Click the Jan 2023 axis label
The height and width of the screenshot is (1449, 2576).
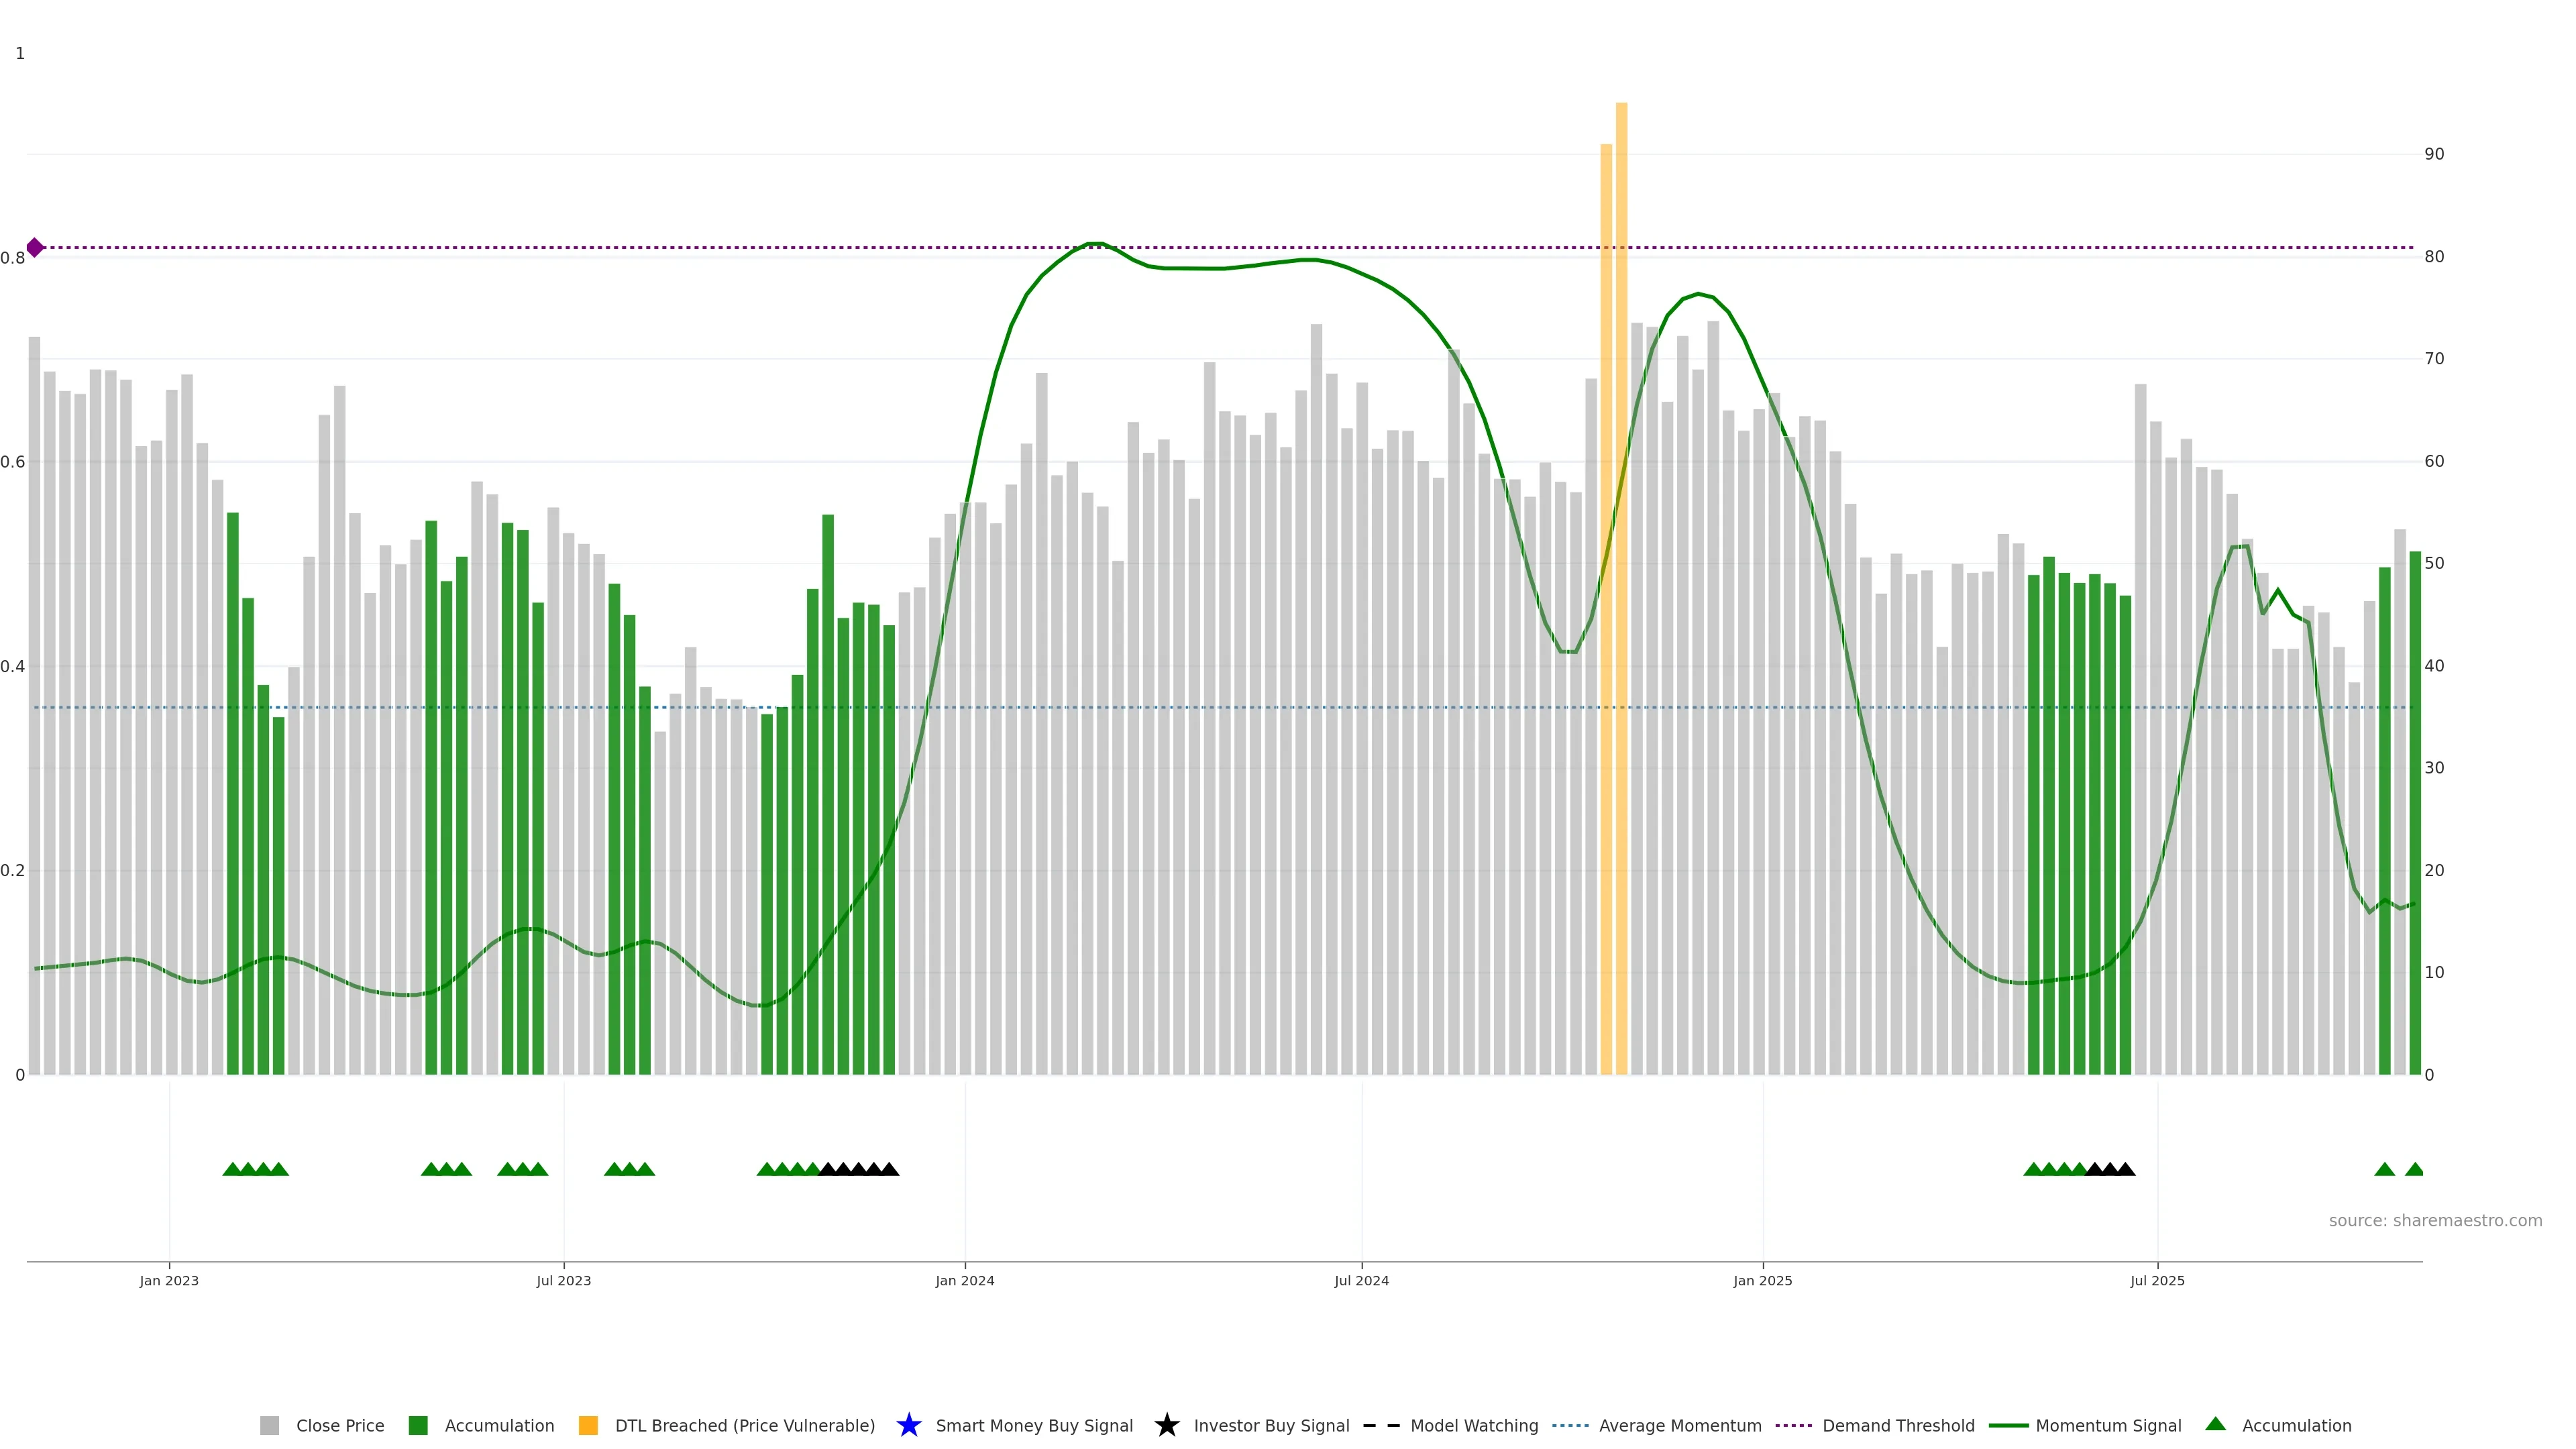[x=169, y=1280]
